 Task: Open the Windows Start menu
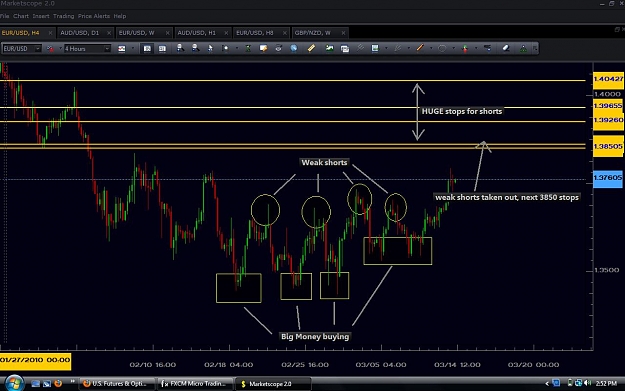pos(14,383)
